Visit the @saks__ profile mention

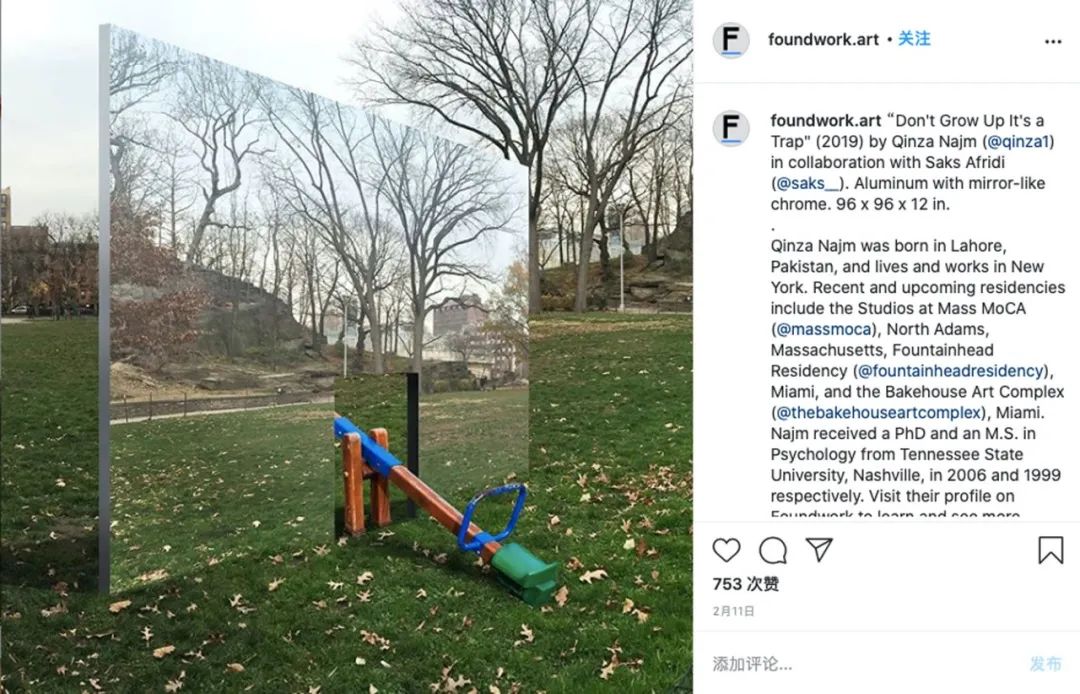point(808,183)
